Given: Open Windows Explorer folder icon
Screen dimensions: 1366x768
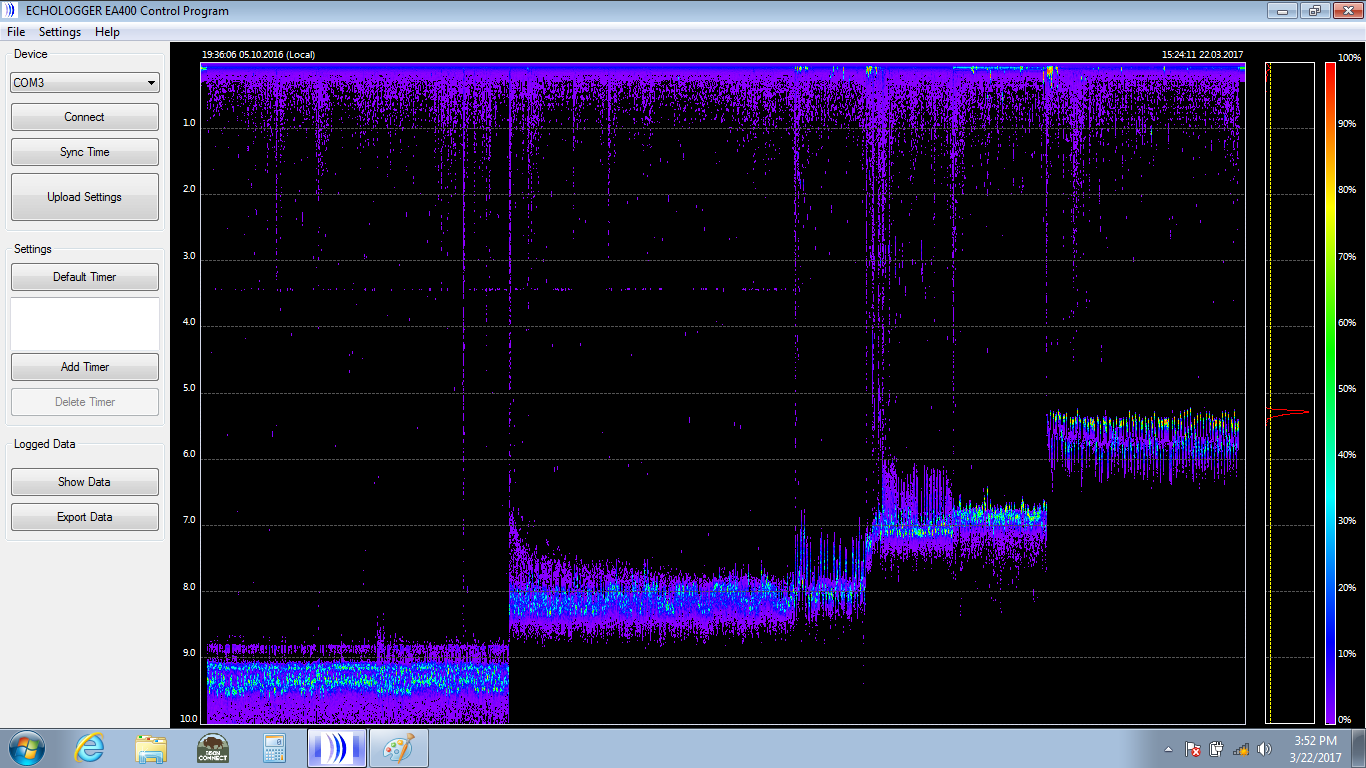Looking at the screenshot, I should 151,748.
